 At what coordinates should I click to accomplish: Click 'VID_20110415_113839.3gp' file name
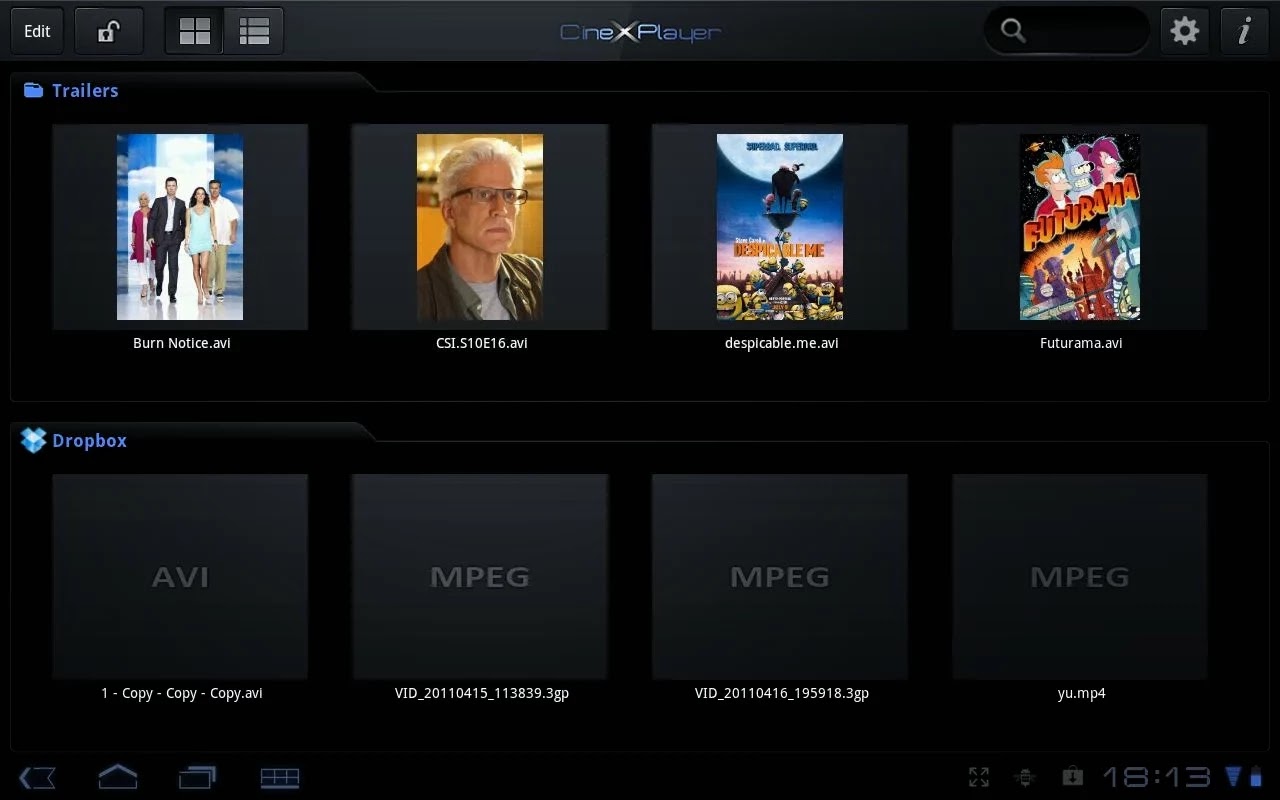(482, 693)
